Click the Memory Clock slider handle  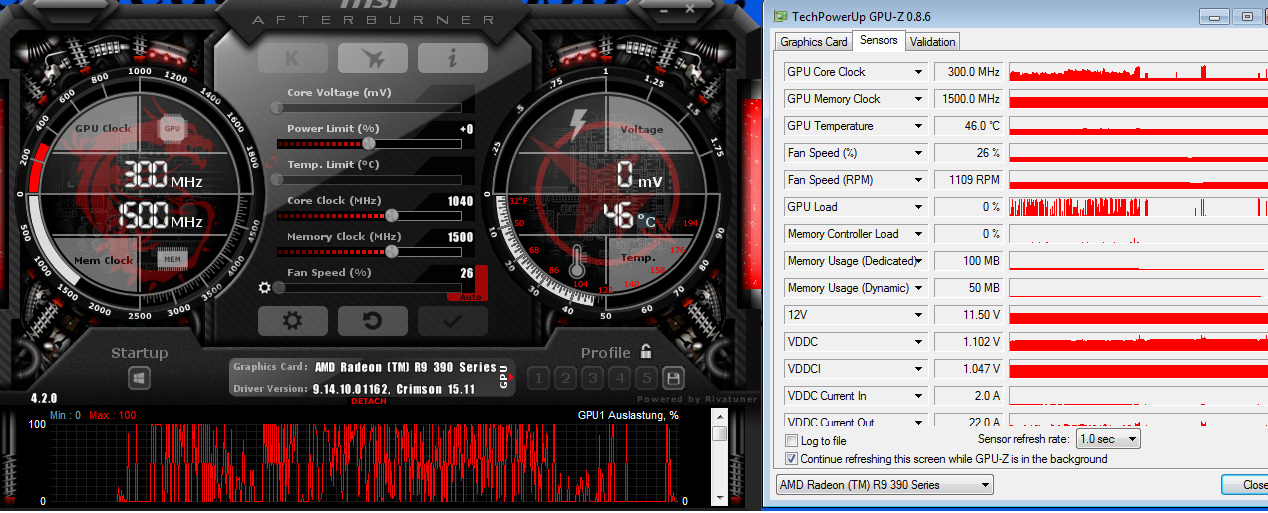[392, 251]
